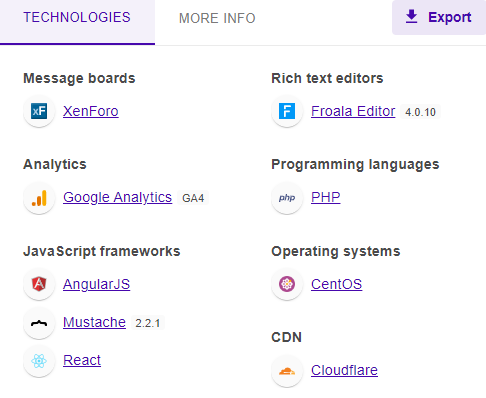The image size is (486, 398).
Task: Follow the Google Analytics link
Action: coord(117,198)
